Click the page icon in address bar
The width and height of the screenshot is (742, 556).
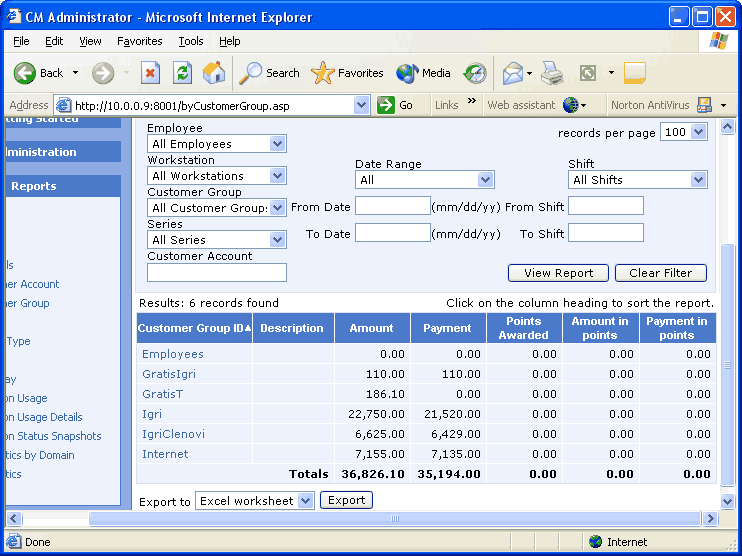tap(63, 105)
